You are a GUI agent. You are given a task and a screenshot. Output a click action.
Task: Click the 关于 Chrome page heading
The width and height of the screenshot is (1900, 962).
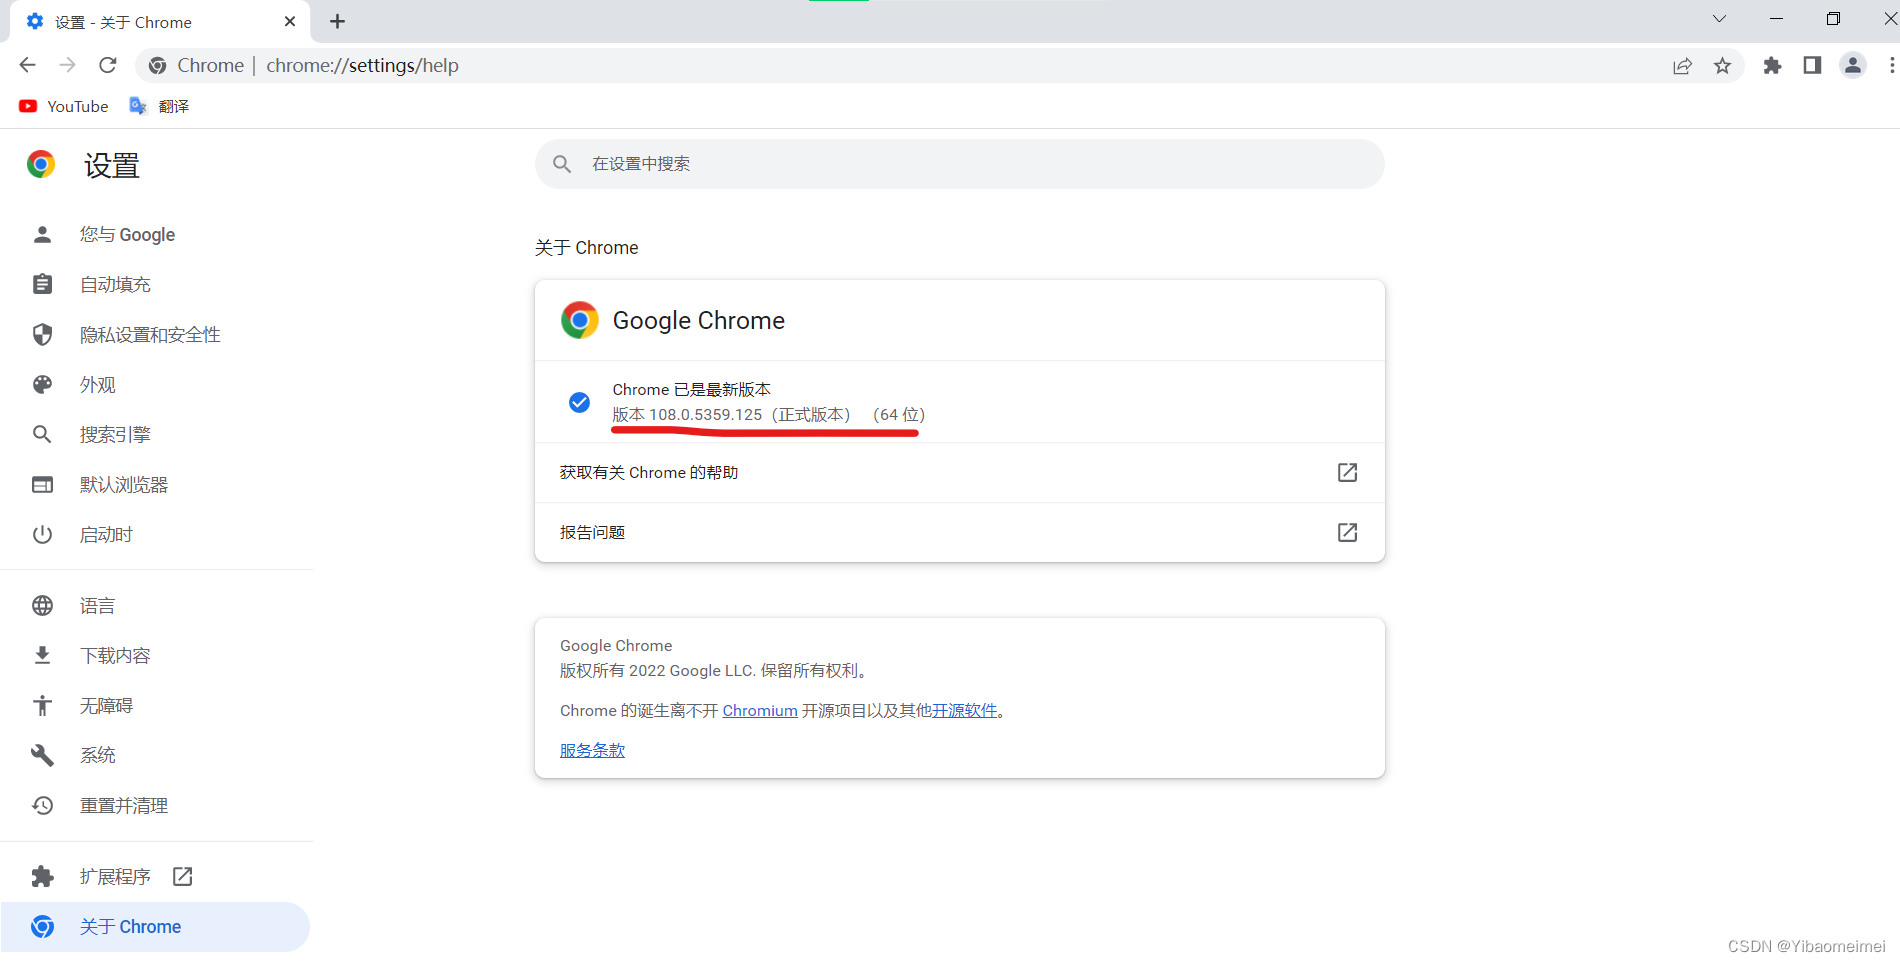[586, 247]
